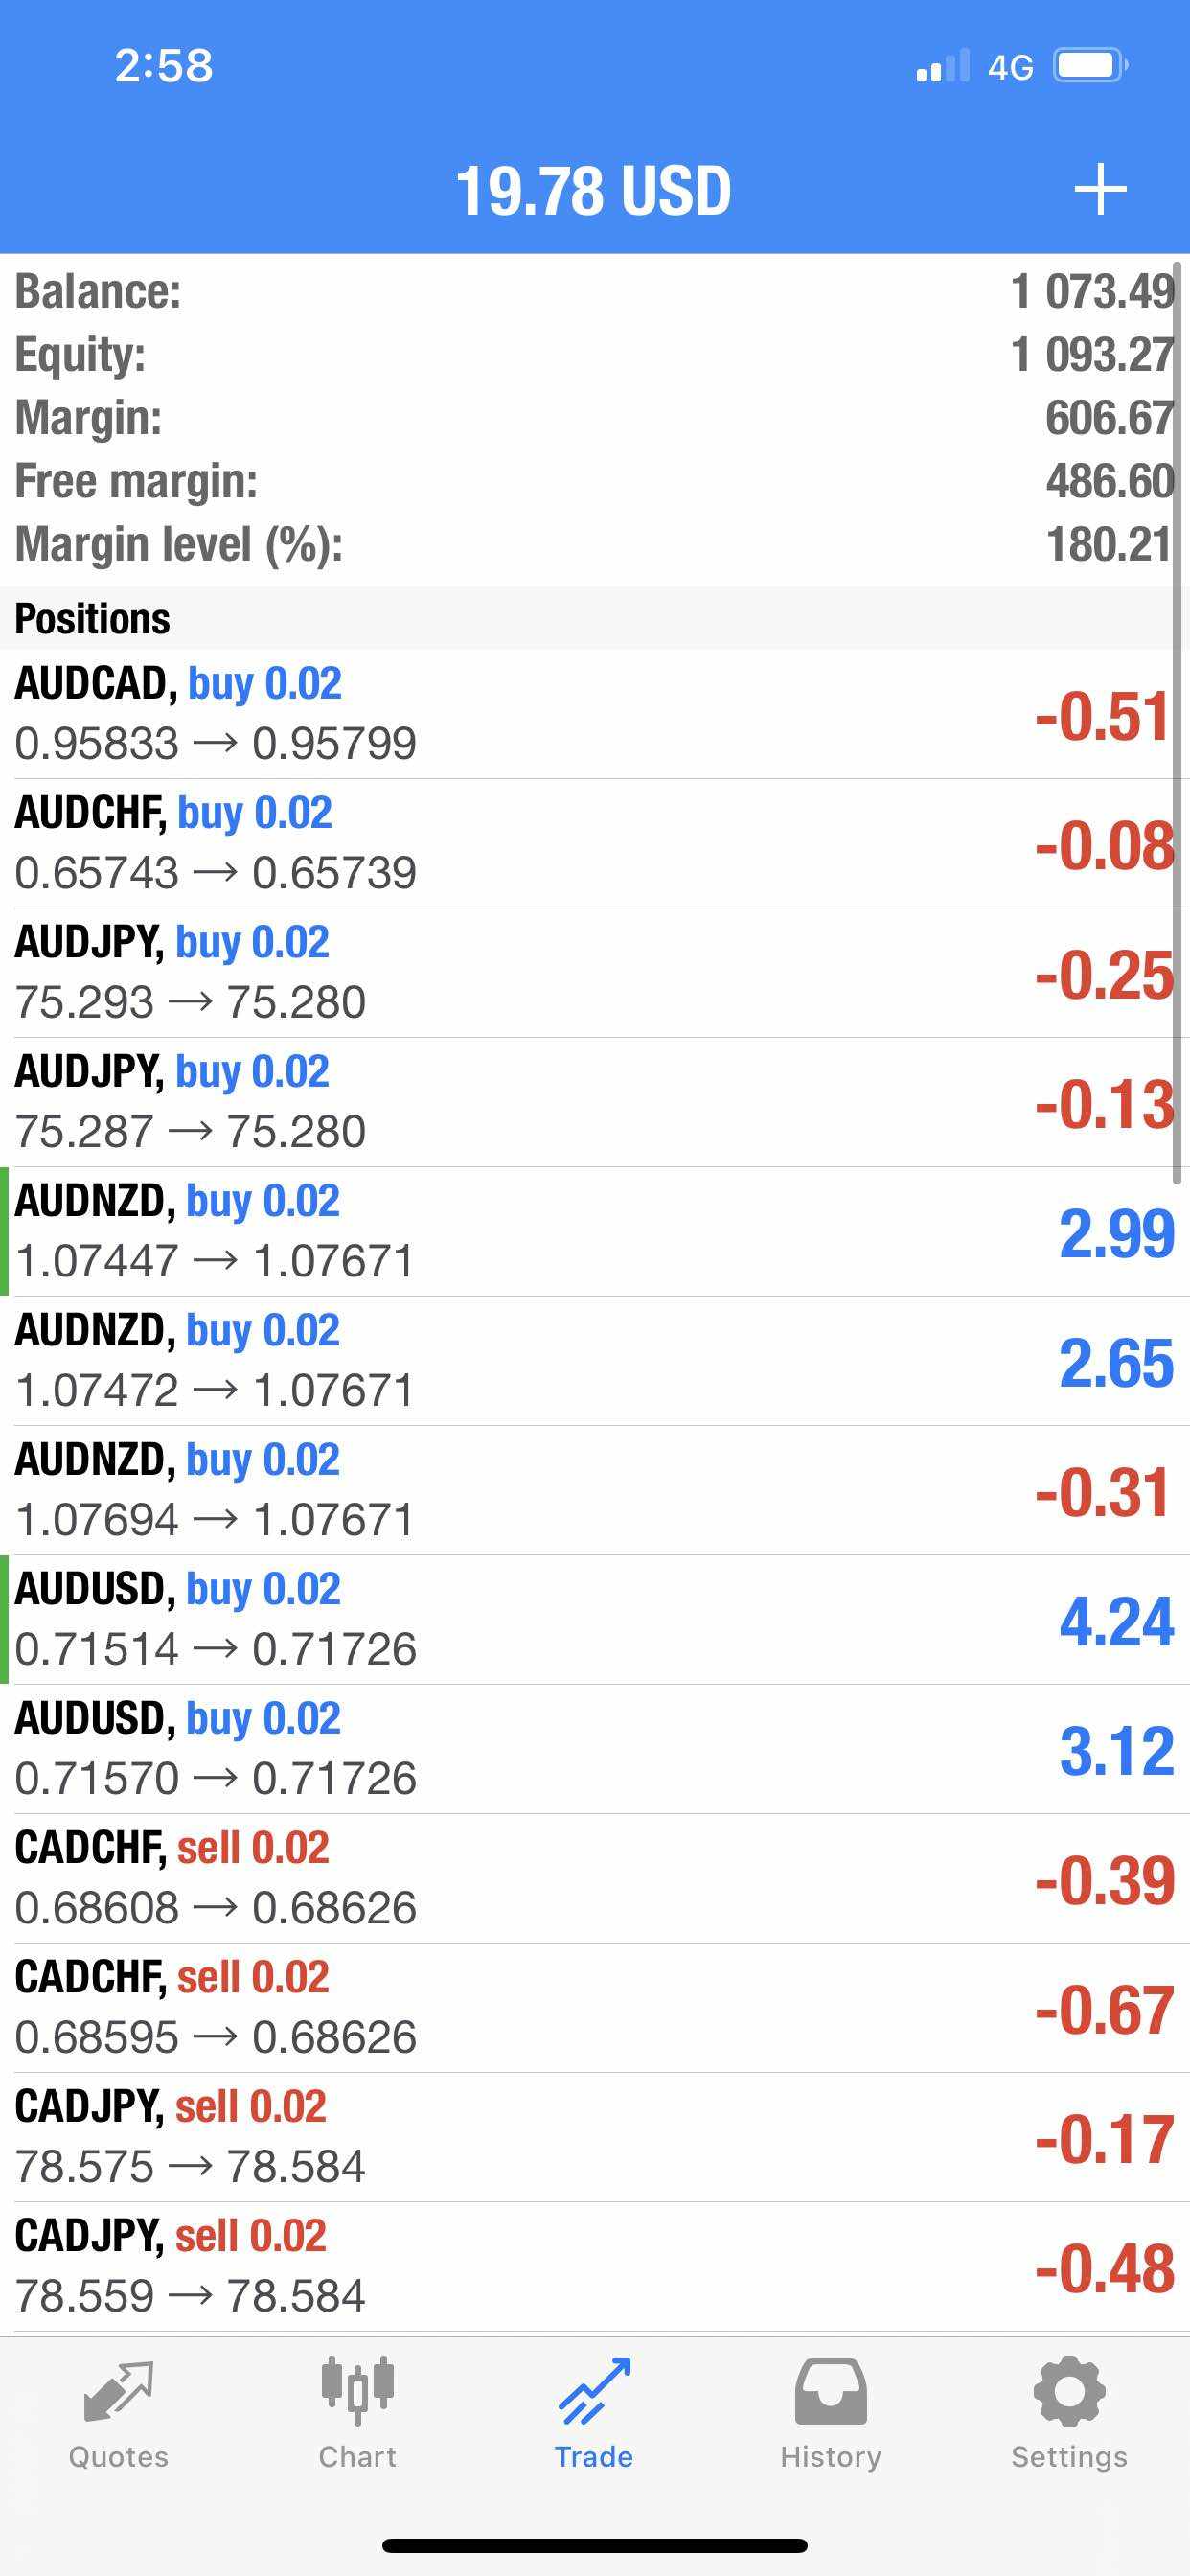1190x2576 pixels.
Task: Select the Trade tab icon
Action: [594, 2391]
